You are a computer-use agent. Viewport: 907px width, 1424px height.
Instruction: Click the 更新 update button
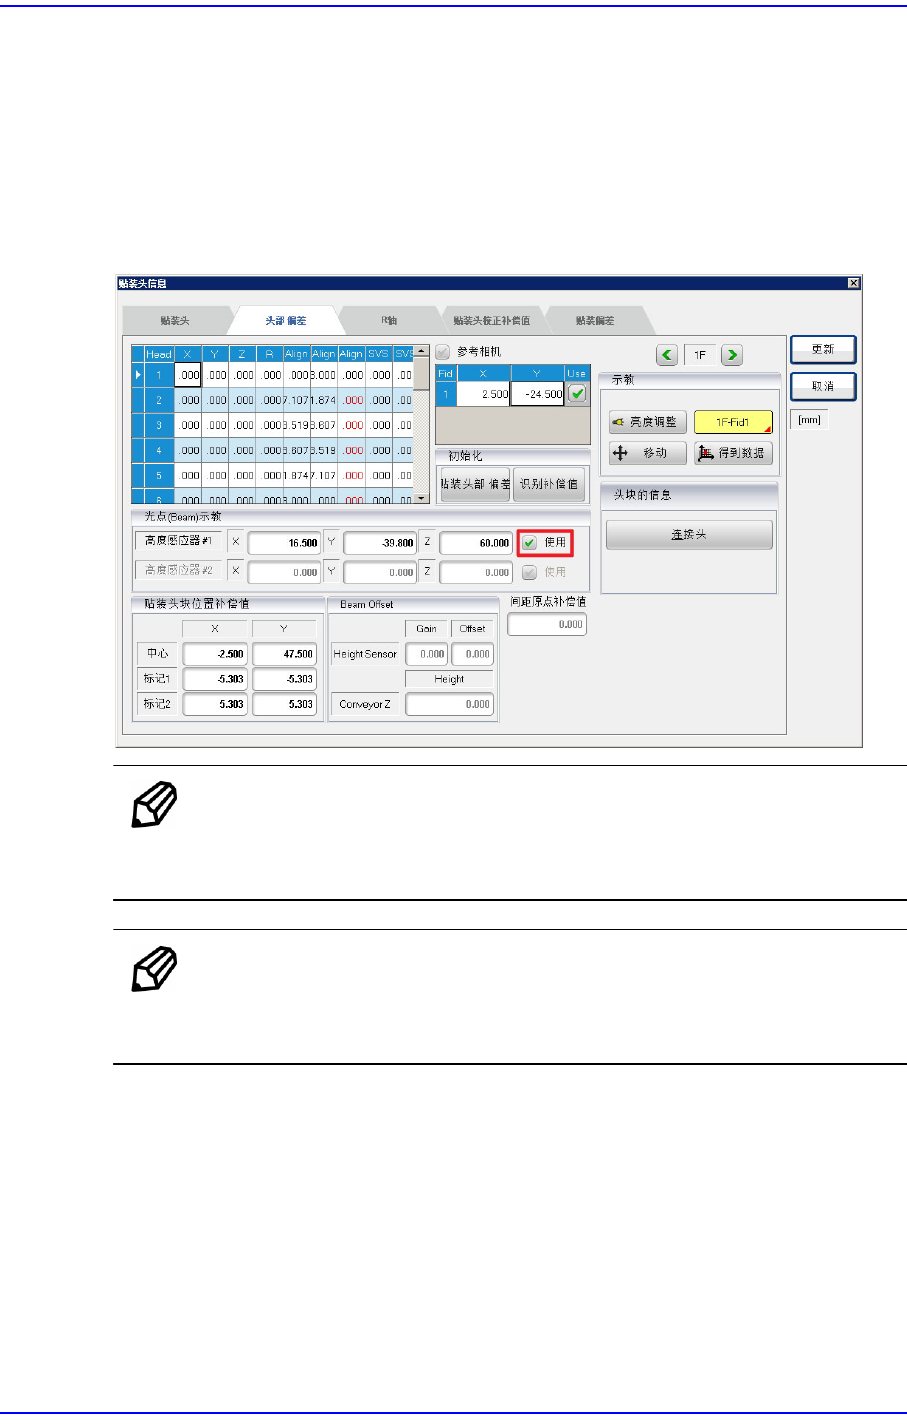coord(823,349)
